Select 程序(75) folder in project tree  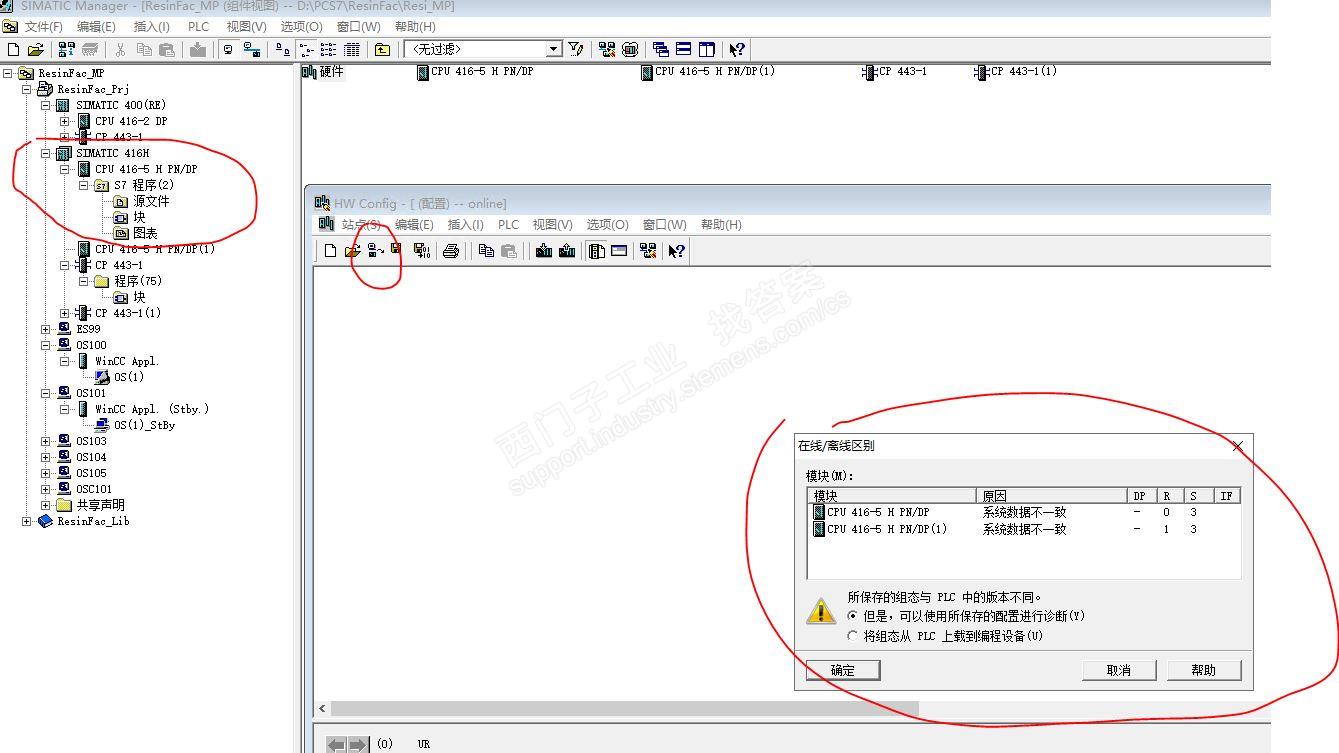[138, 281]
